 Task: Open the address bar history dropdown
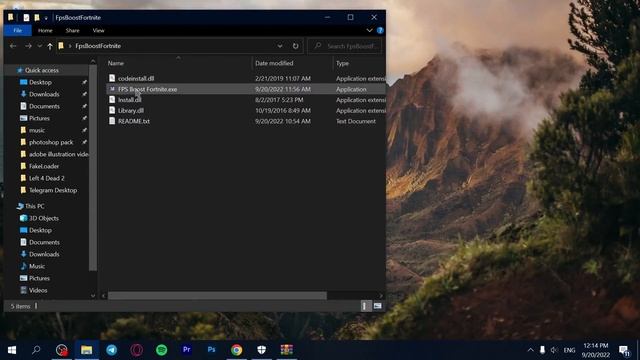(x=280, y=46)
